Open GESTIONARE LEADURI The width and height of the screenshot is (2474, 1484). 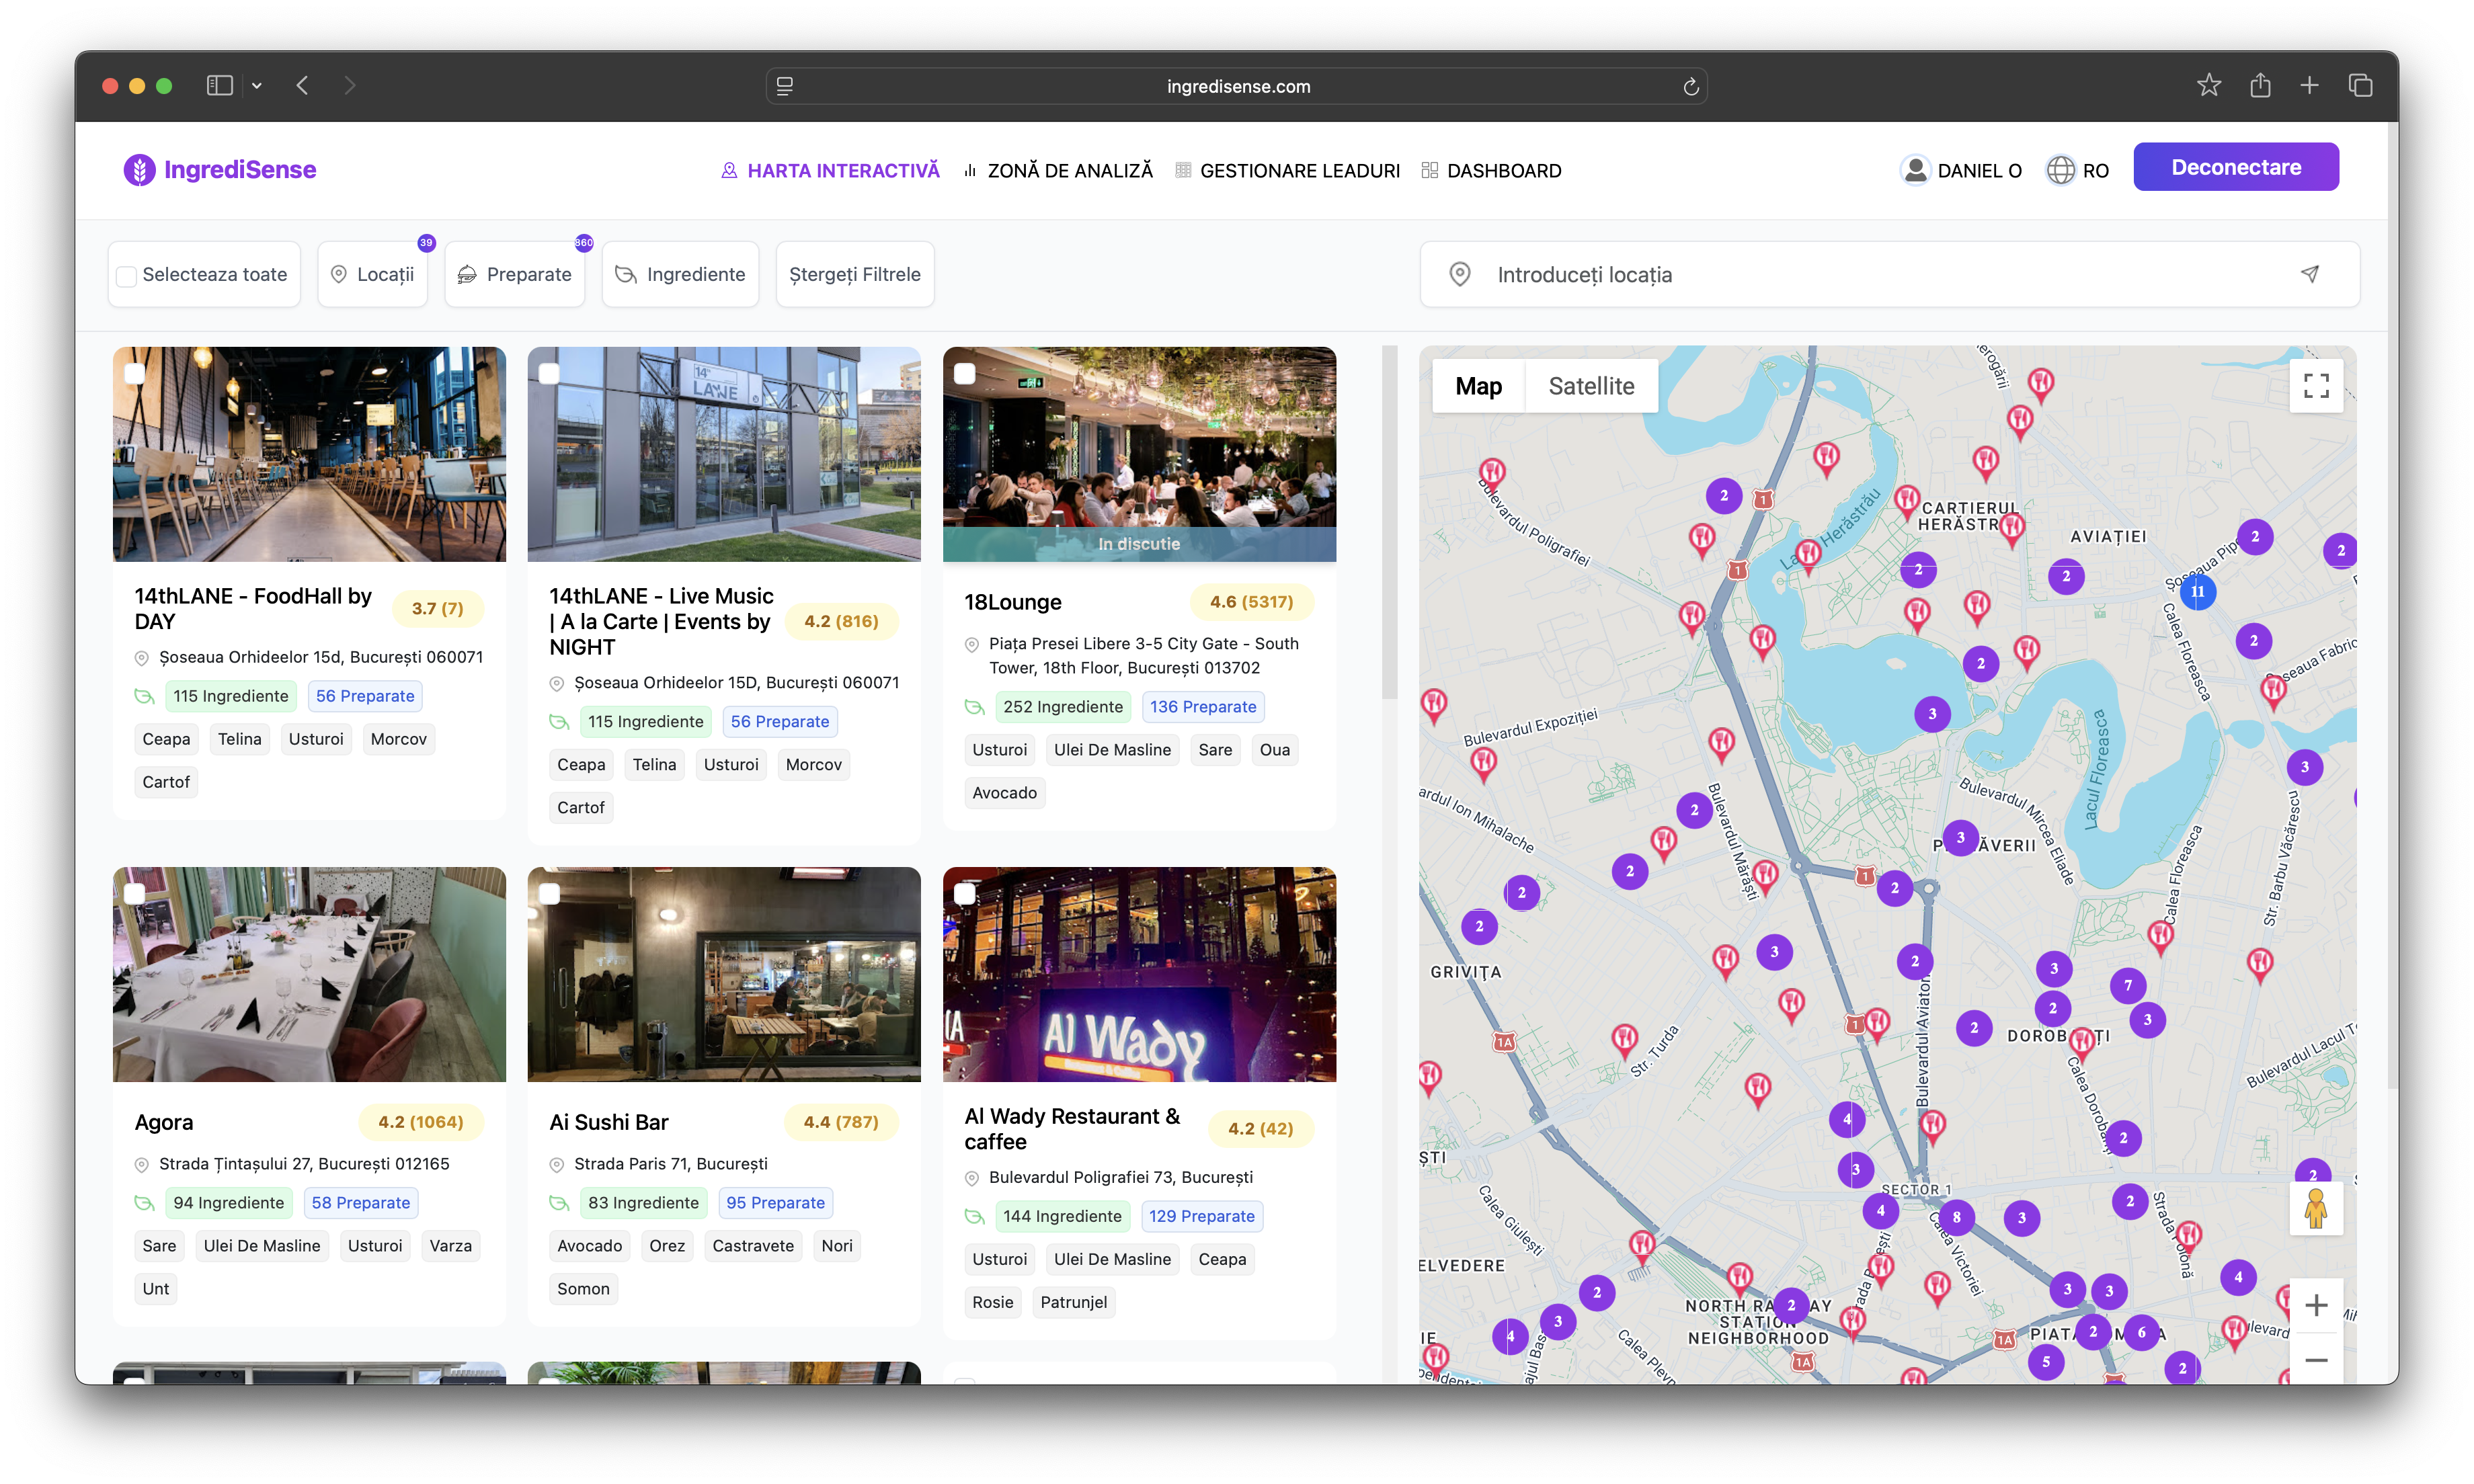(1288, 171)
